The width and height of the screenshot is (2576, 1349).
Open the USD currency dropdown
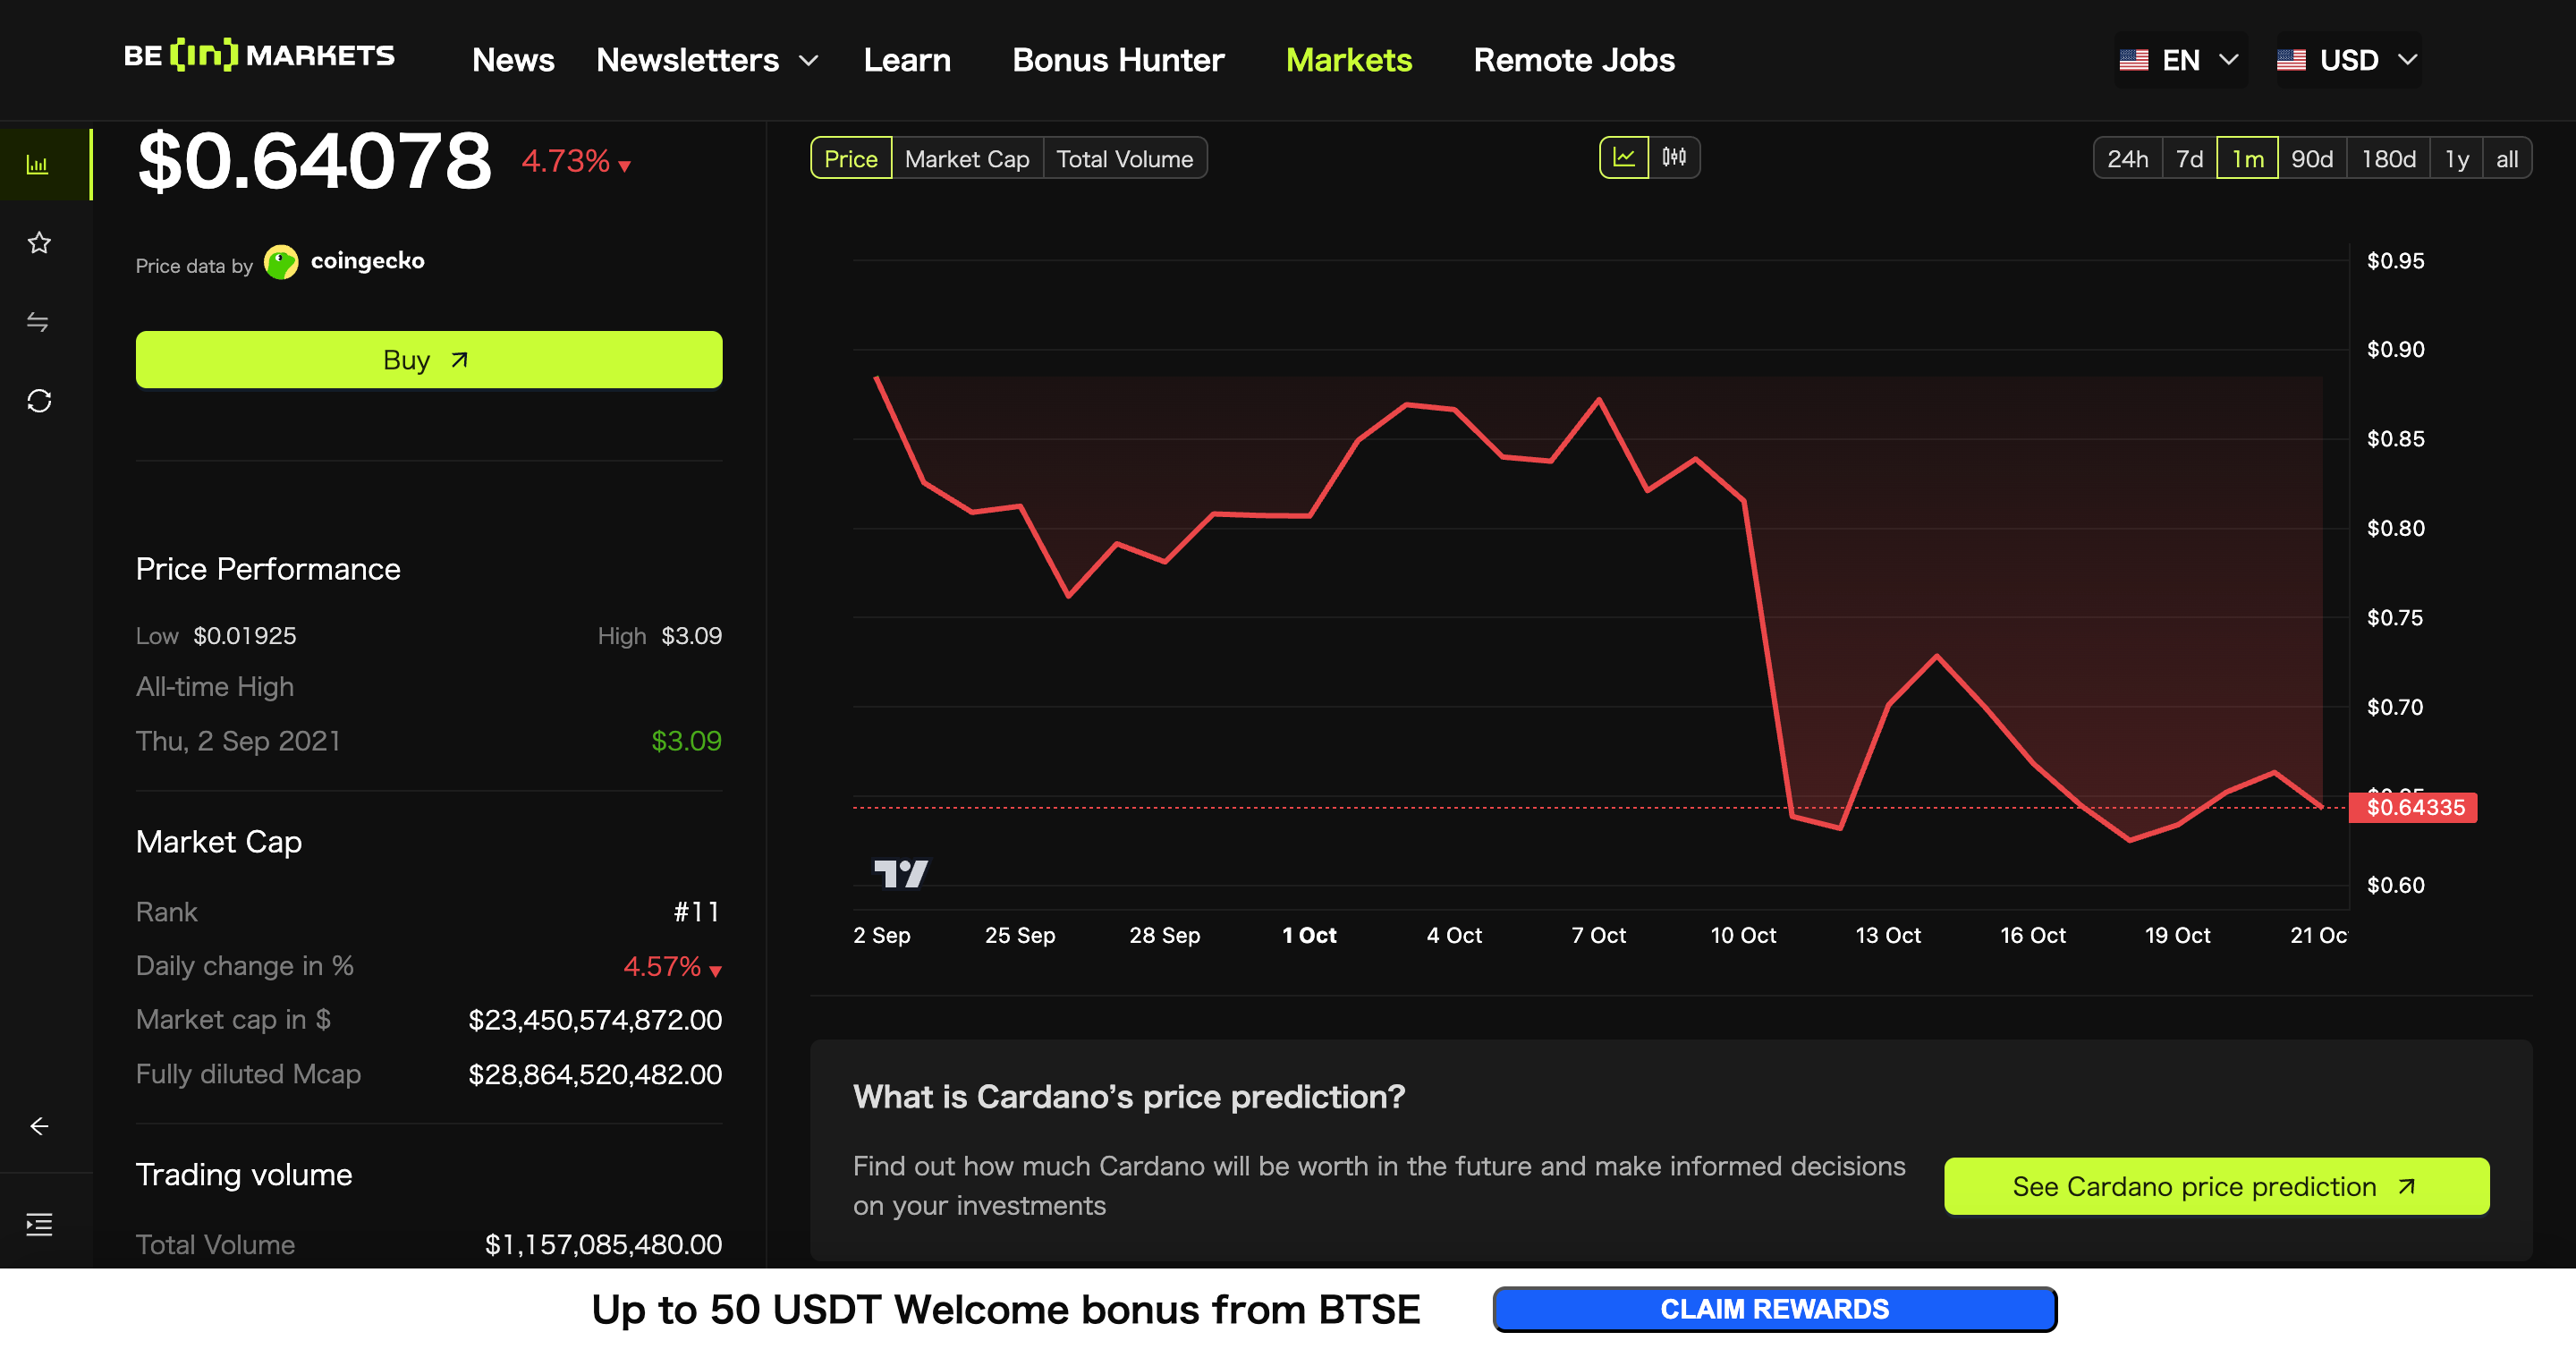[x=2347, y=60]
